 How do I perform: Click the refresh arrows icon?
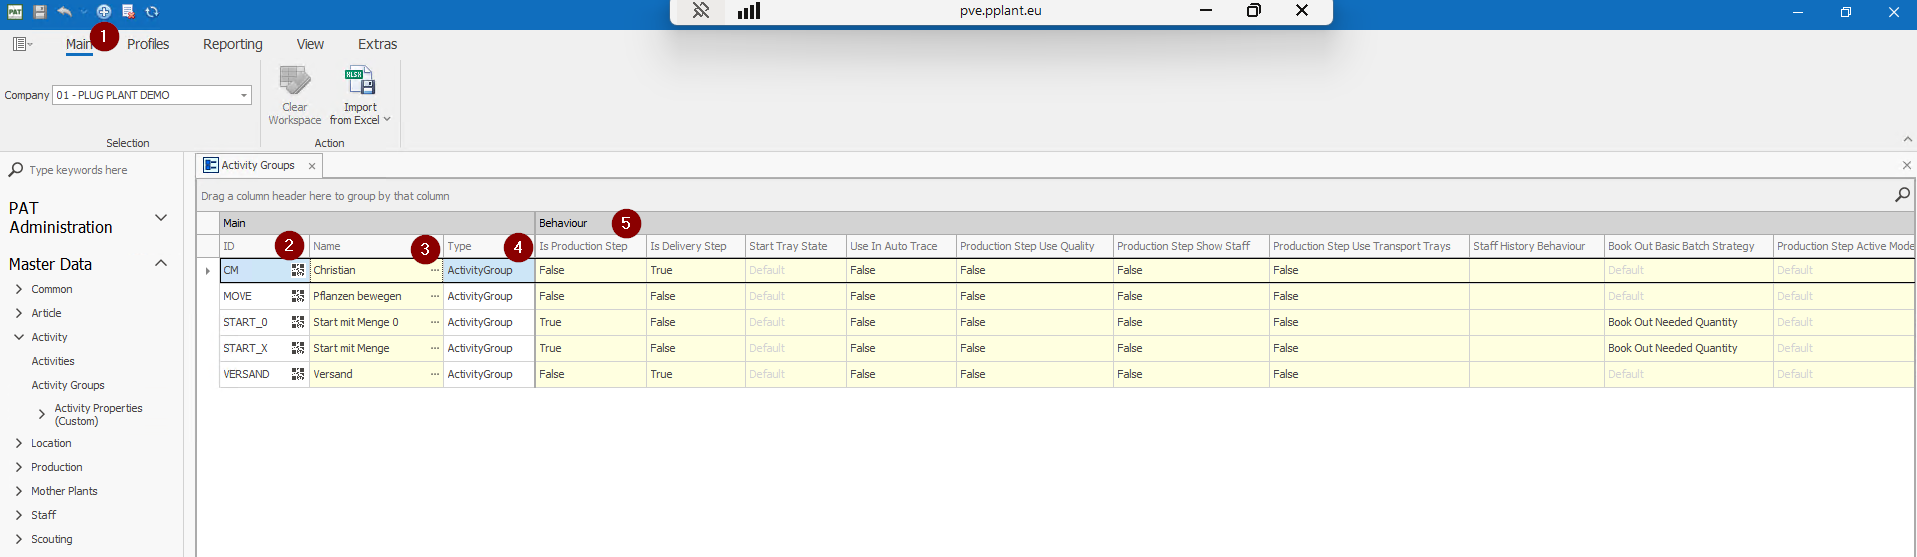[152, 12]
